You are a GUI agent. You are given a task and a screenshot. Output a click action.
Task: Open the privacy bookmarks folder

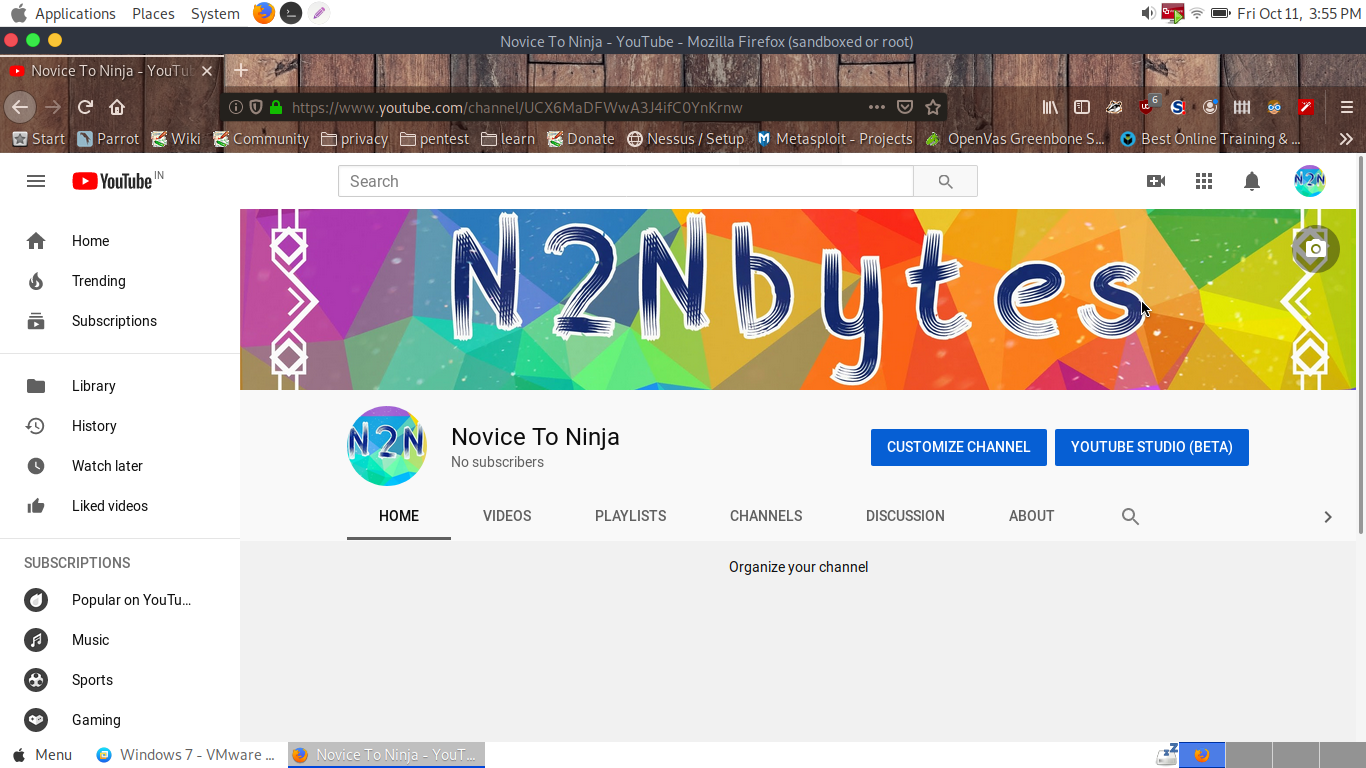(x=354, y=139)
